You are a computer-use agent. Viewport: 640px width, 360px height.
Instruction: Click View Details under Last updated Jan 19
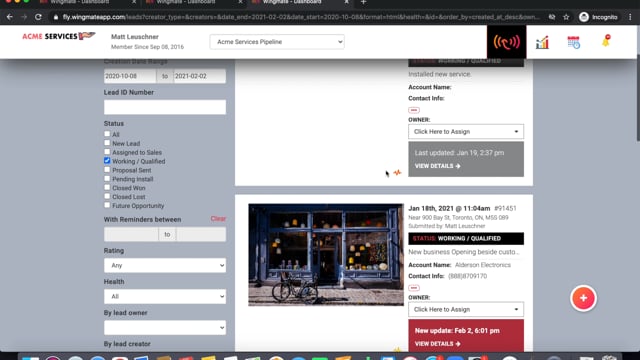click(x=438, y=166)
